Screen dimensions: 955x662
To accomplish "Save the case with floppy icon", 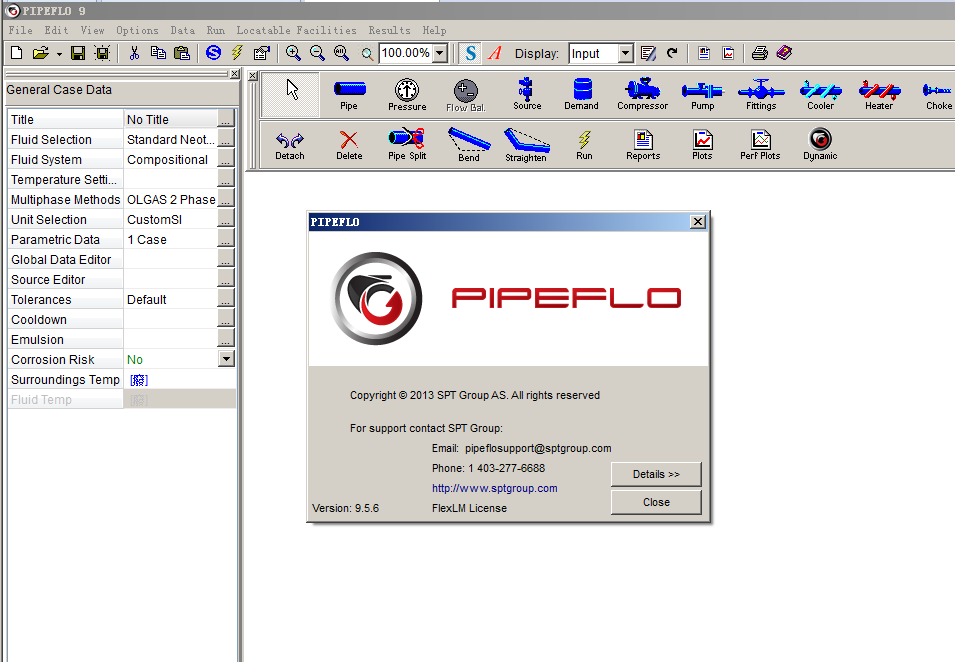I will tap(78, 54).
